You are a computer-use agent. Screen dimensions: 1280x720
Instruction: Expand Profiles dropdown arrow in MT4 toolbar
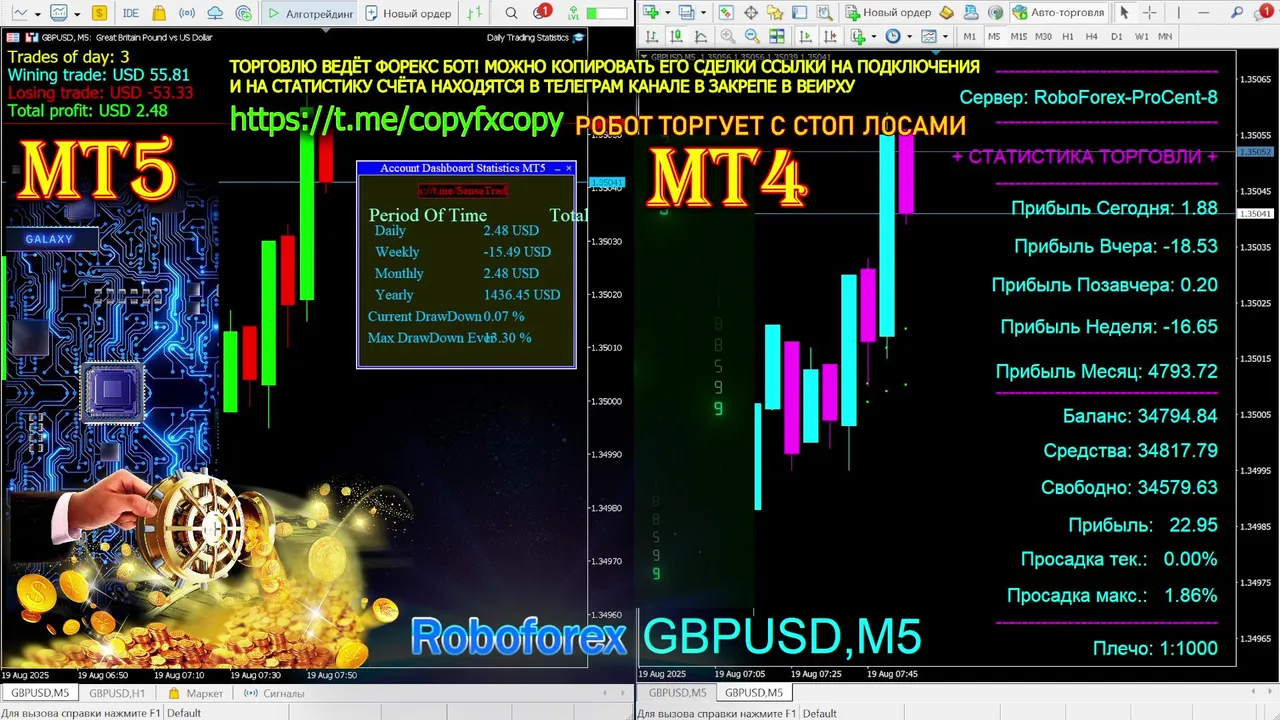click(703, 13)
